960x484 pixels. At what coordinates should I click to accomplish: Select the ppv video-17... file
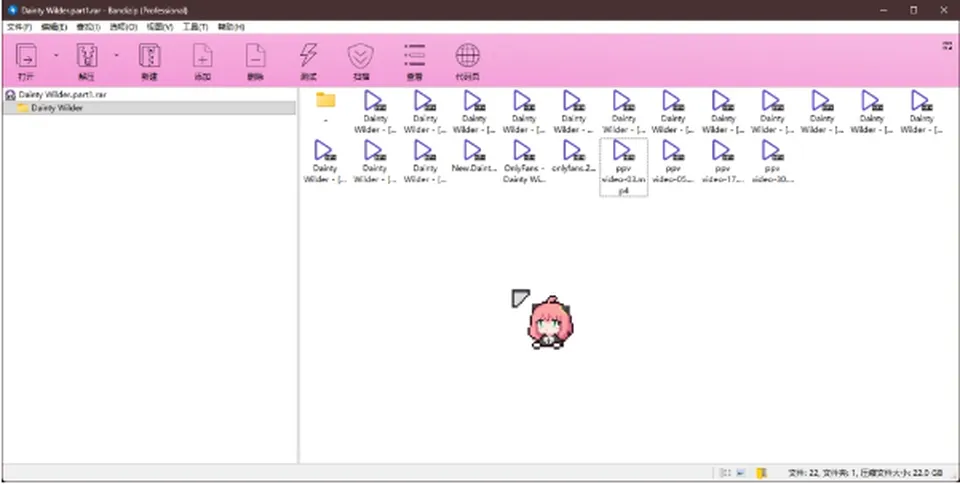pyautogui.click(x=723, y=162)
